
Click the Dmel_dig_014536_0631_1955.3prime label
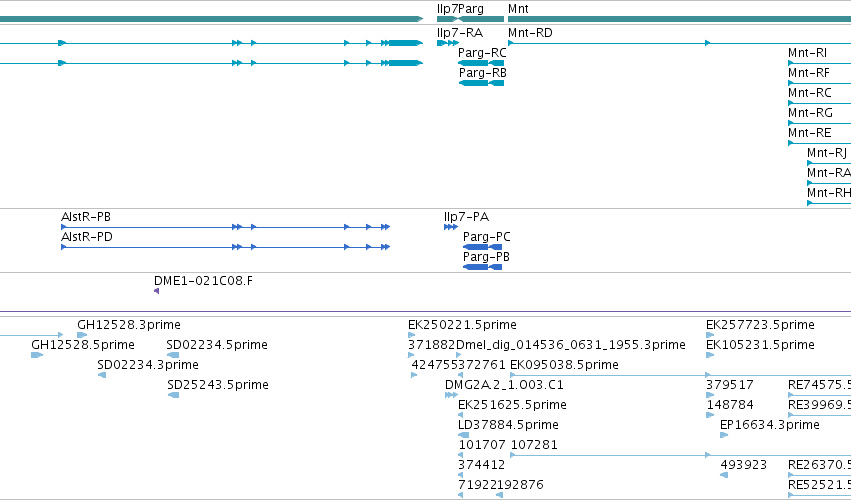571,345
